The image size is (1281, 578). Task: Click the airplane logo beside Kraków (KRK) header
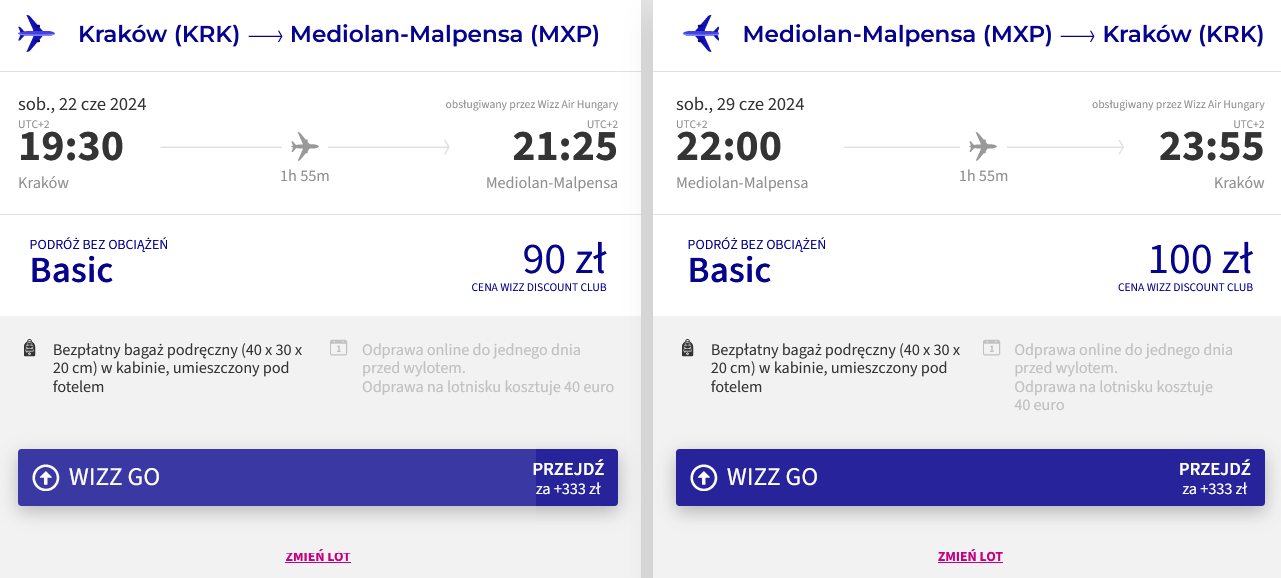pos(36,34)
